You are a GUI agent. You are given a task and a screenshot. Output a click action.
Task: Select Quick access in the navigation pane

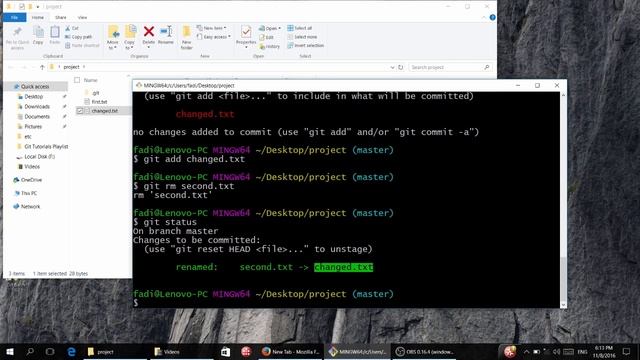click(x=35, y=87)
